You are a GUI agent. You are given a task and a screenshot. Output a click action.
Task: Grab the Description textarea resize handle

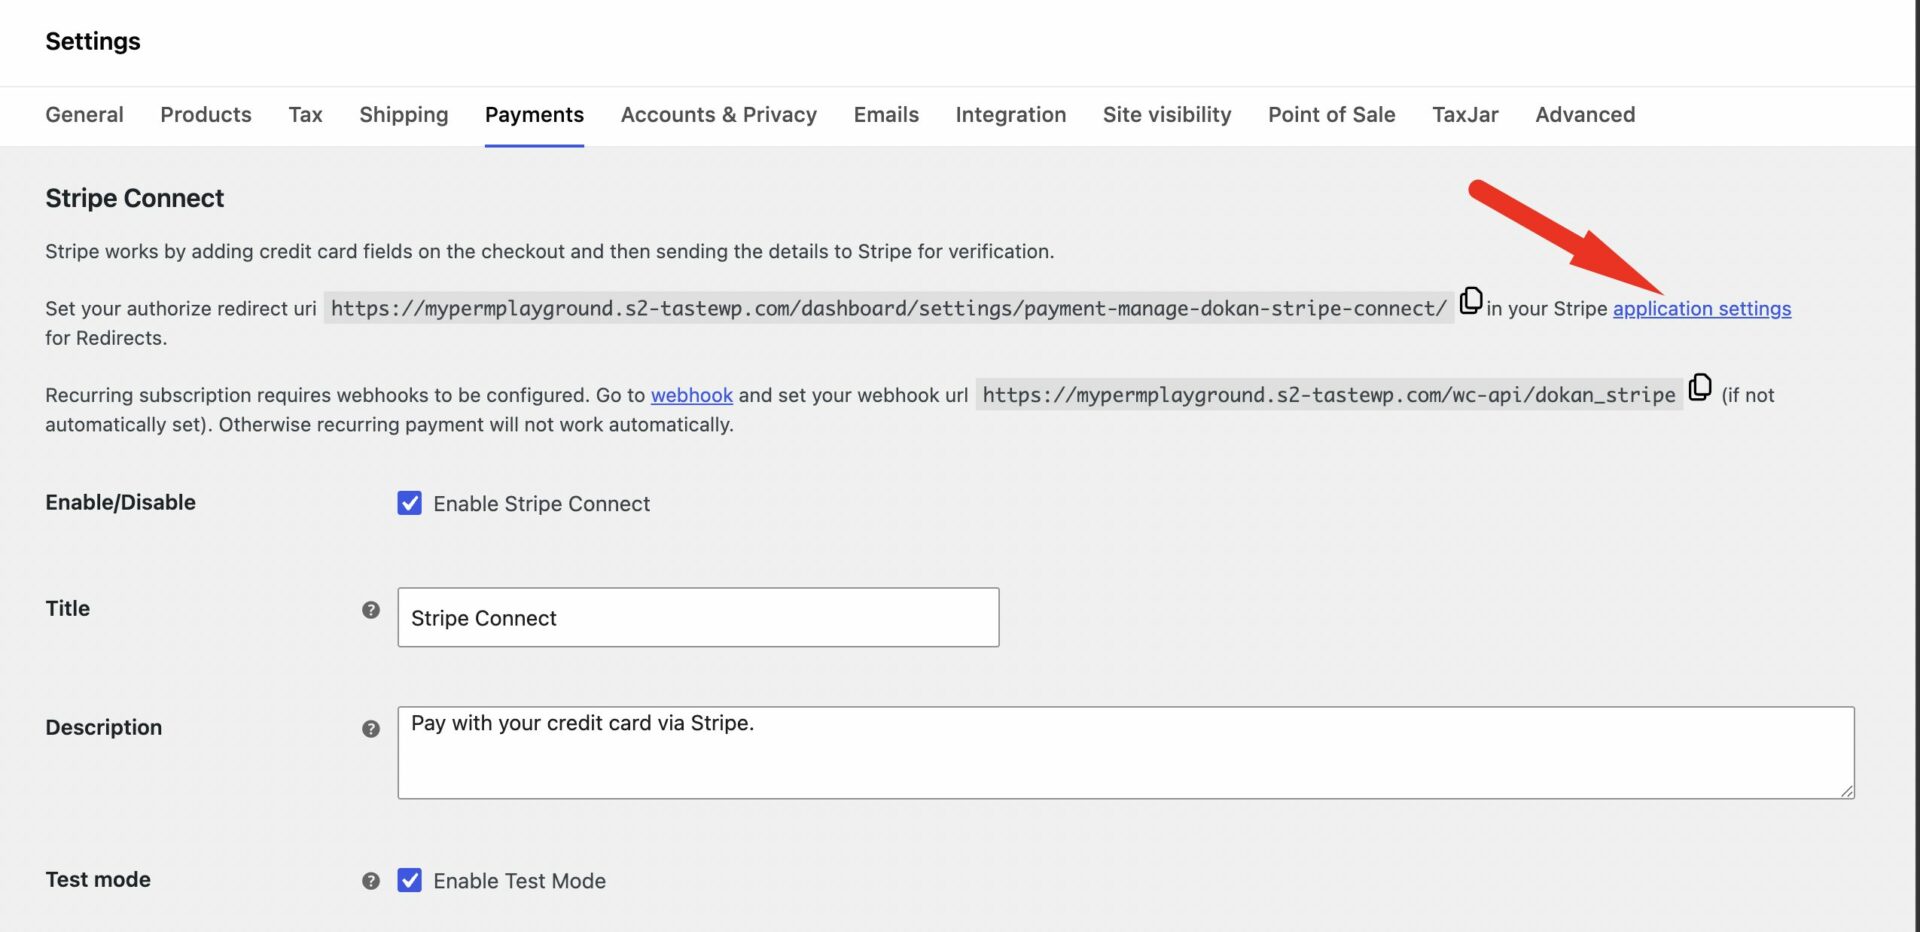click(1846, 790)
